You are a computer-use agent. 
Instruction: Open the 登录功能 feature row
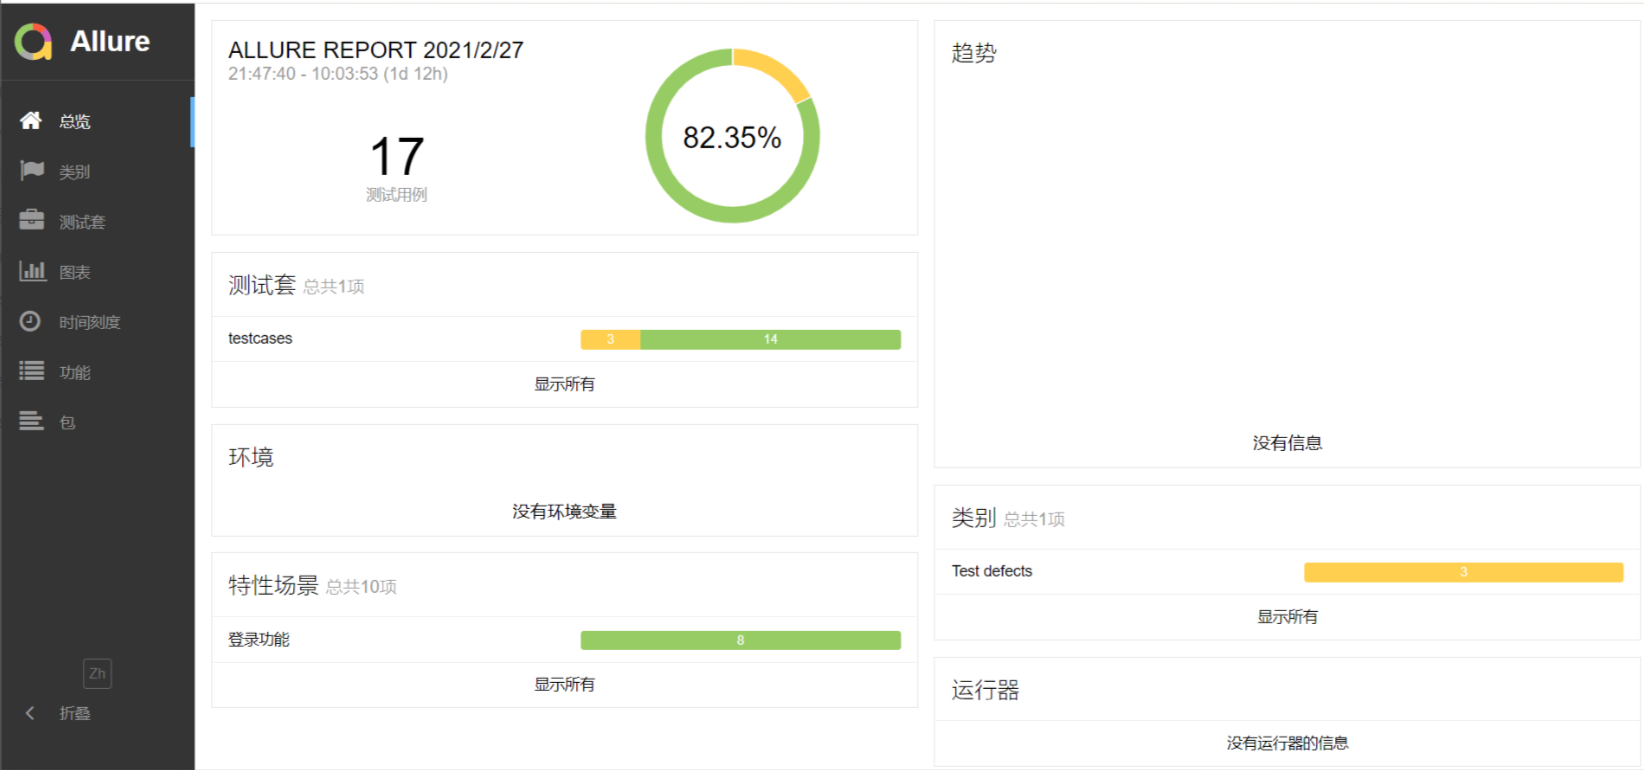point(564,640)
